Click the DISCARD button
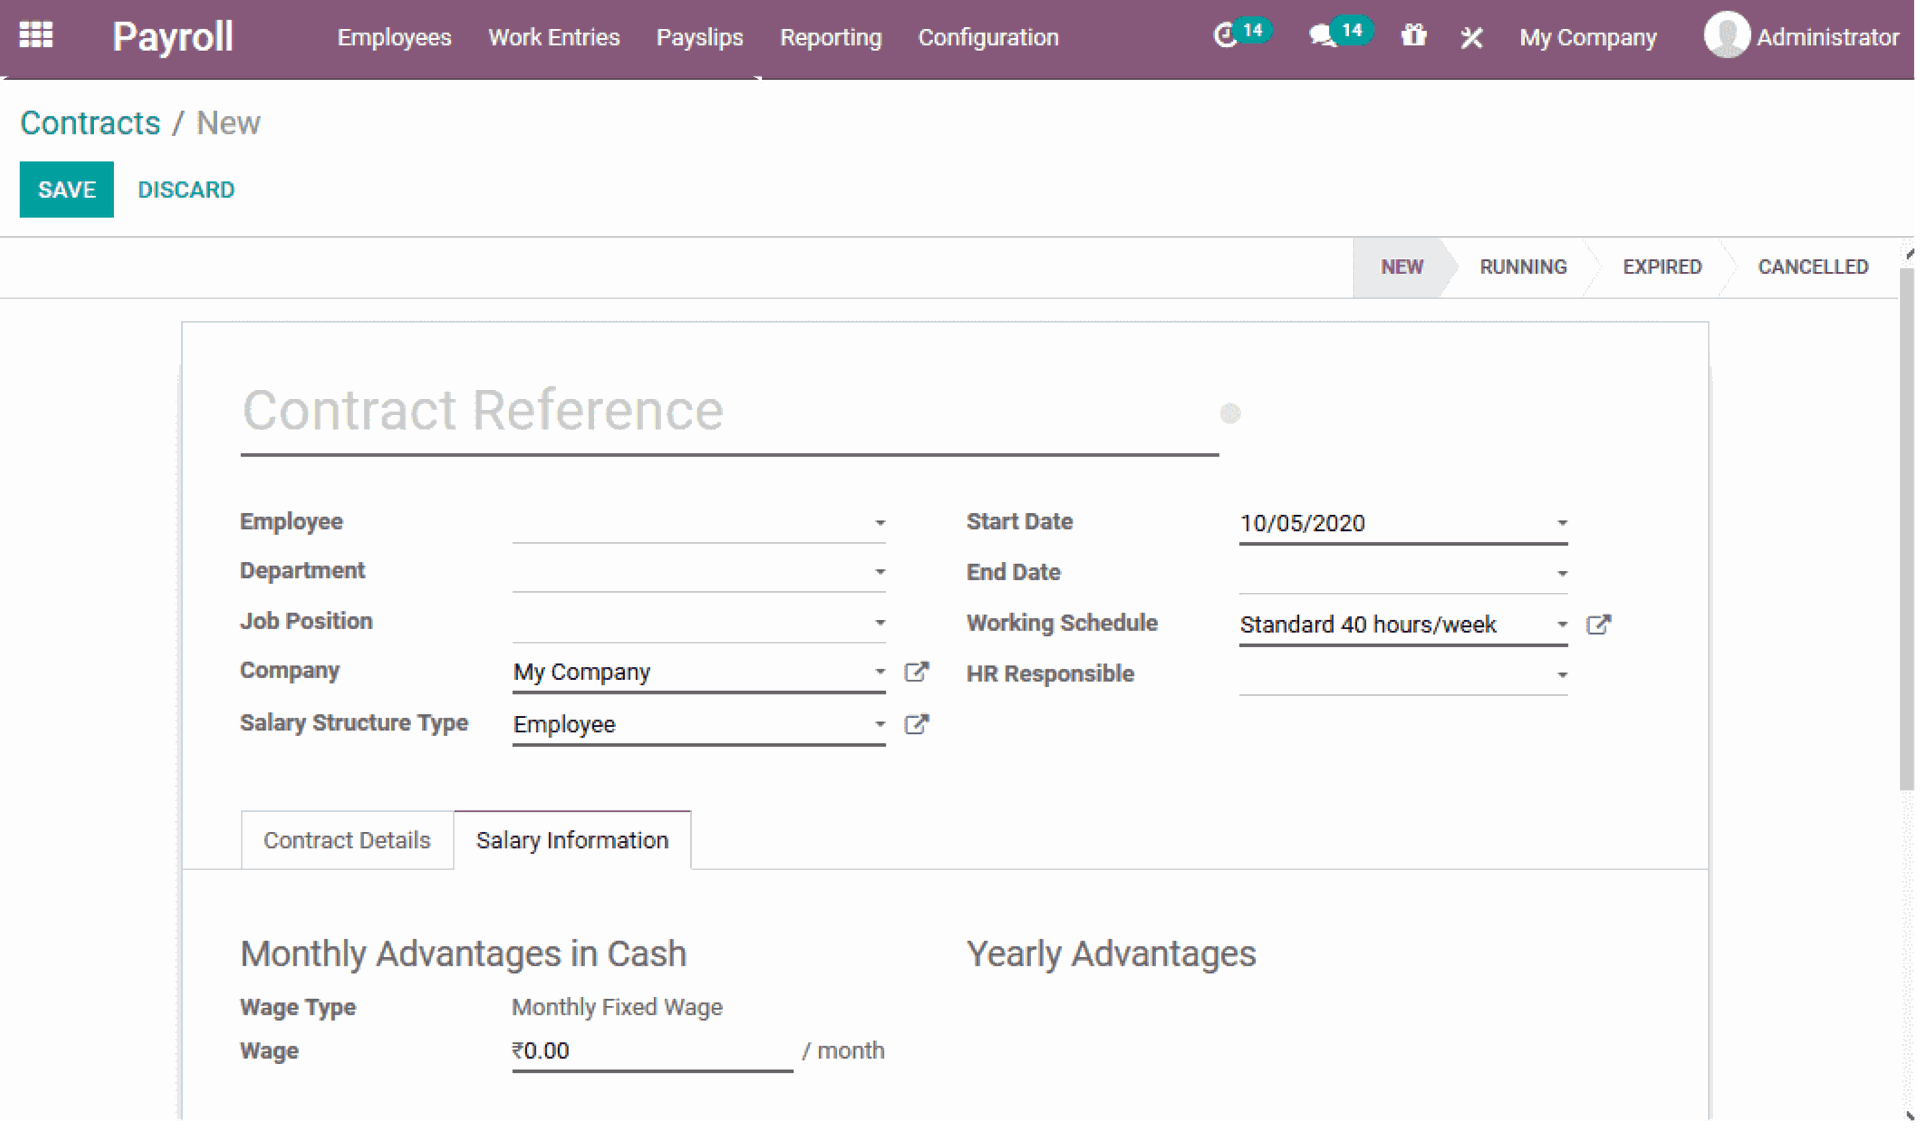1920x1132 pixels. coord(186,190)
